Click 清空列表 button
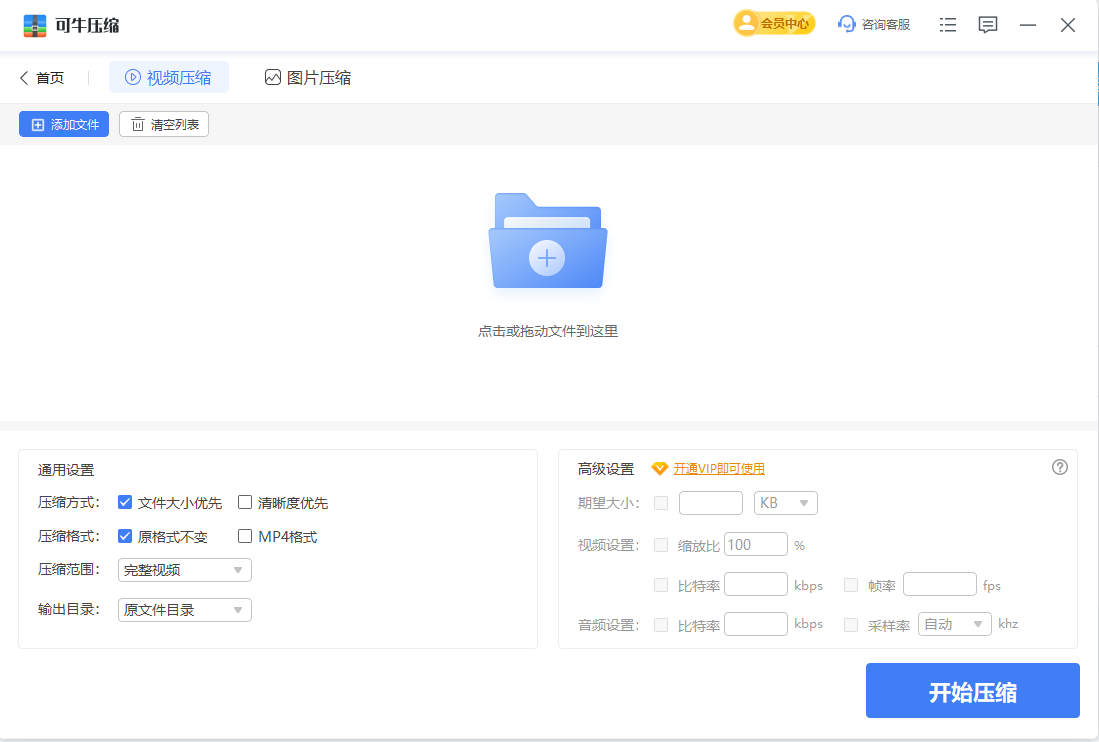 (x=164, y=124)
